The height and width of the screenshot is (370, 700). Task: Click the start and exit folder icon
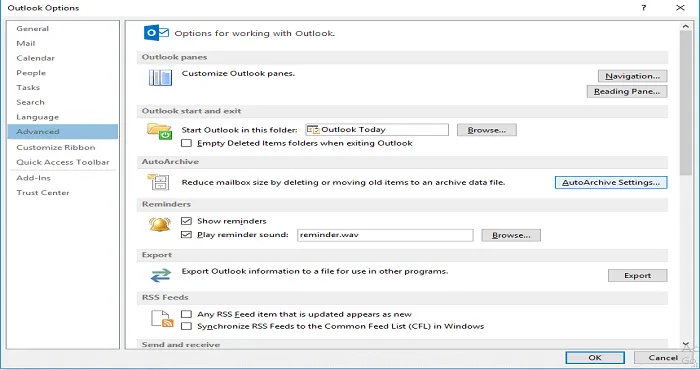click(159, 132)
